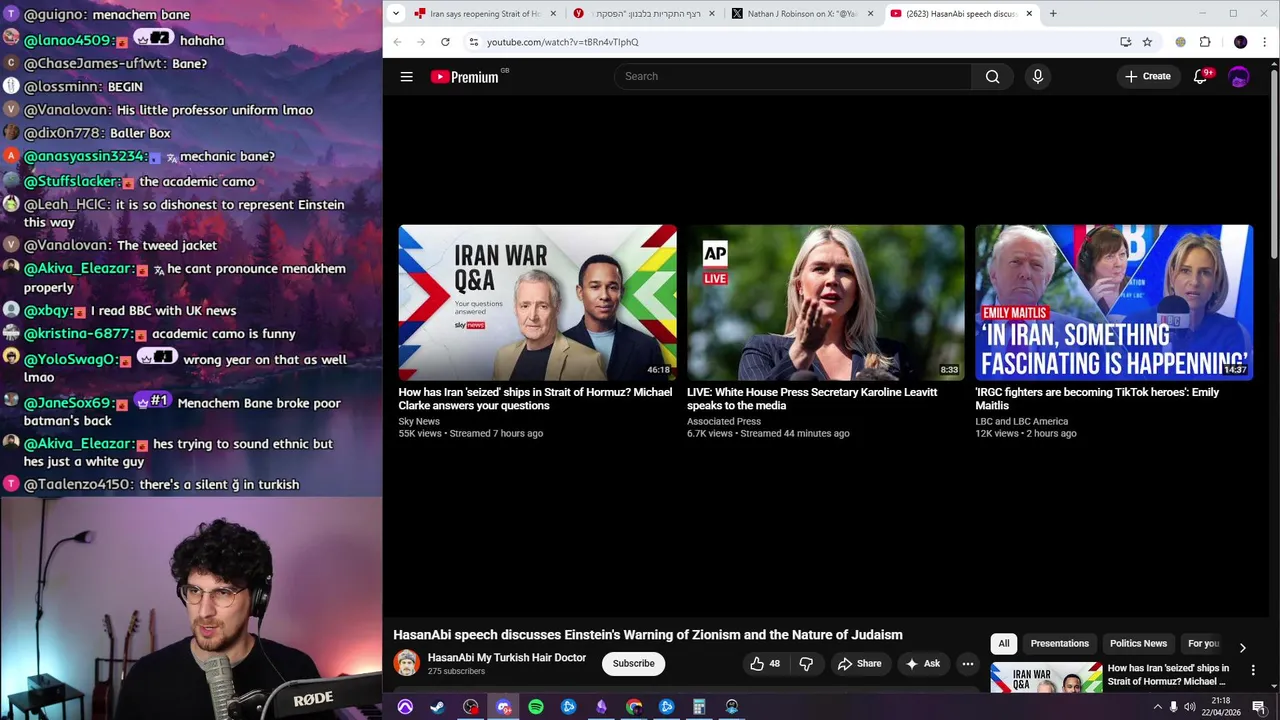1280x720 pixels.
Task: Dislike the video with thumbs down
Action: (806, 663)
